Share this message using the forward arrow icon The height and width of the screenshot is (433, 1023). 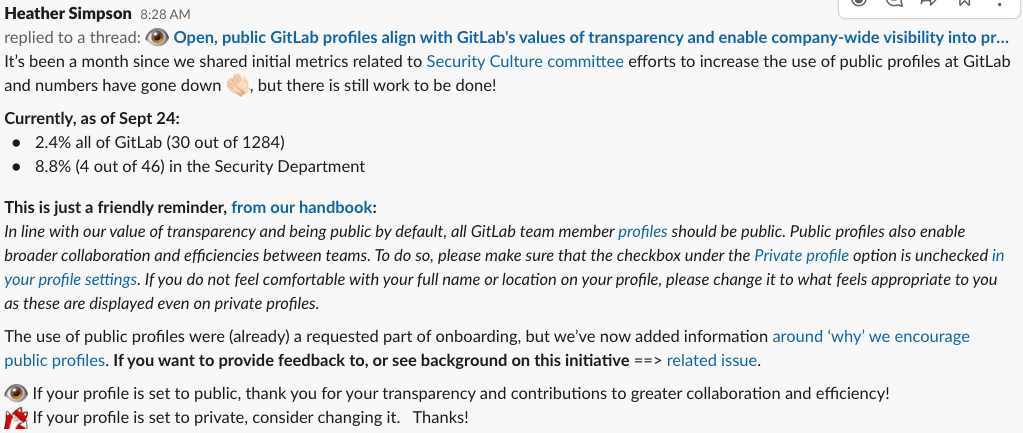[x=928, y=3]
